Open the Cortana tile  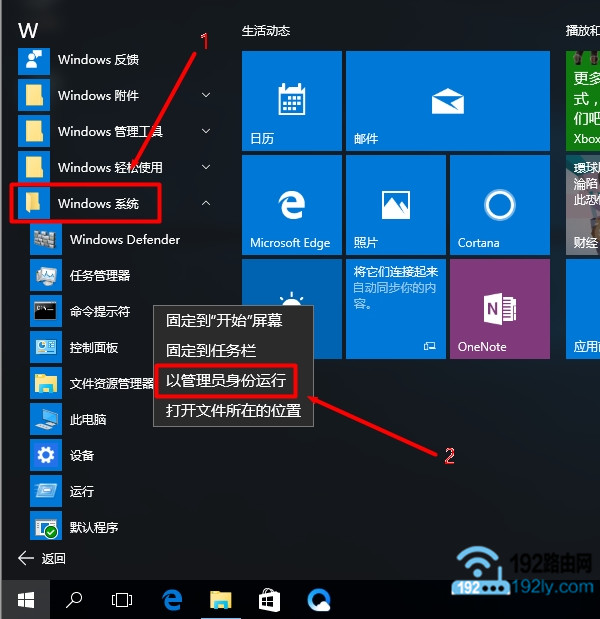pyautogui.click(x=500, y=205)
